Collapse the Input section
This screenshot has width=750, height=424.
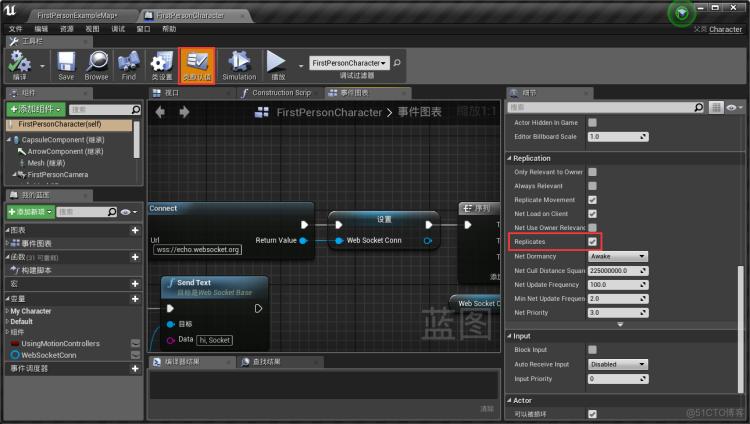click(509, 336)
